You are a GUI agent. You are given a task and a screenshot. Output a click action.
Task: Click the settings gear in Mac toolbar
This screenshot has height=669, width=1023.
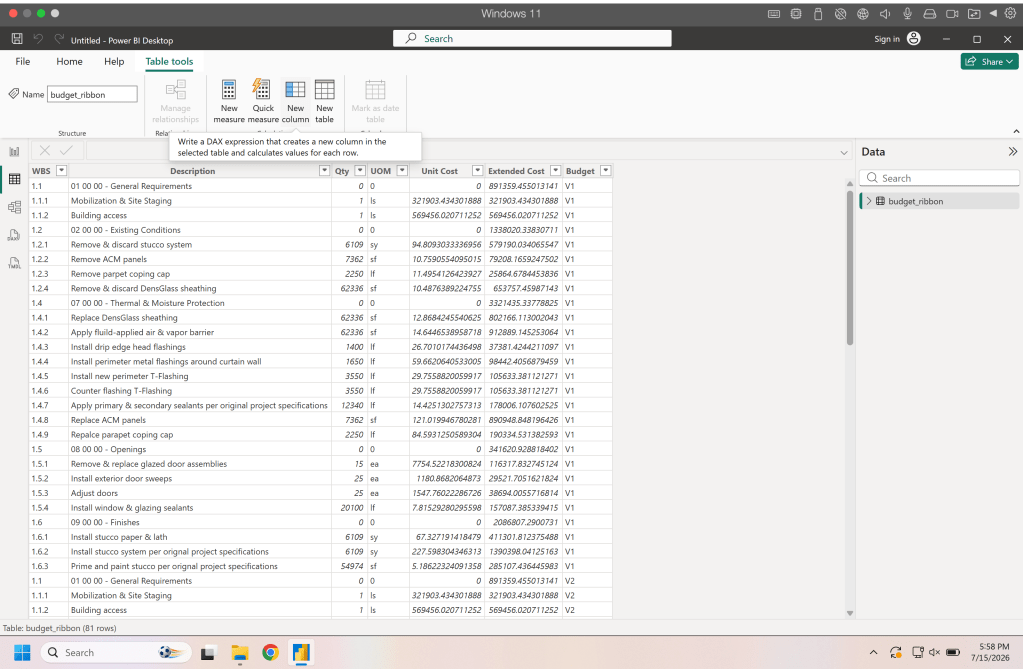1010,13
